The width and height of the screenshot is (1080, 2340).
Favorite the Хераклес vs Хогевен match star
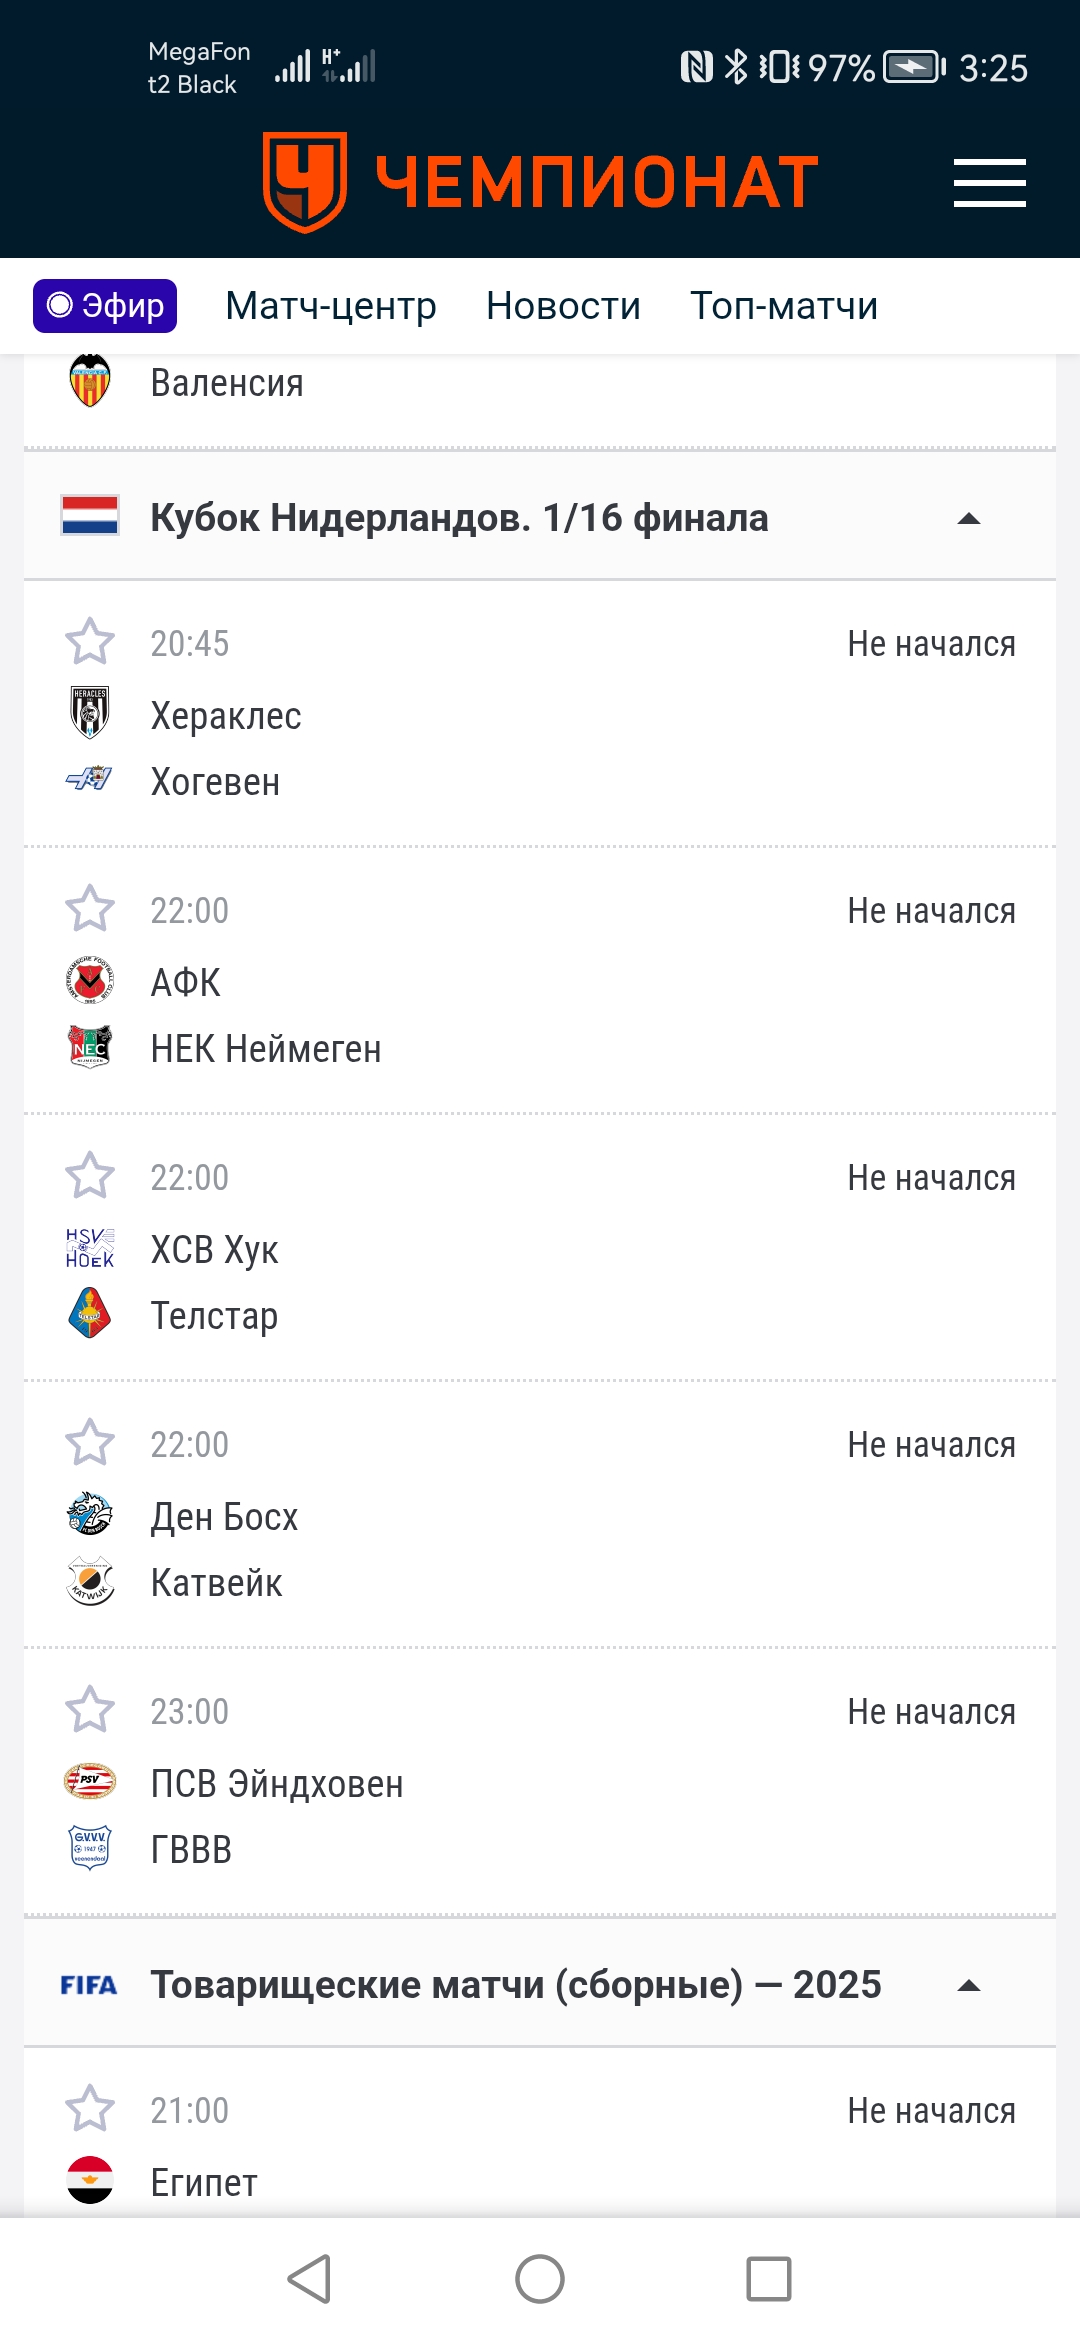tap(90, 642)
